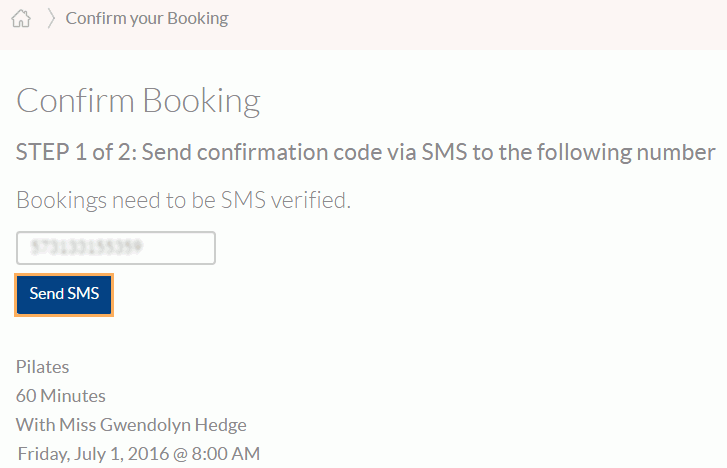The width and height of the screenshot is (727, 468).
Task: Click the word 'verified' in the note
Action: (x=311, y=200)
